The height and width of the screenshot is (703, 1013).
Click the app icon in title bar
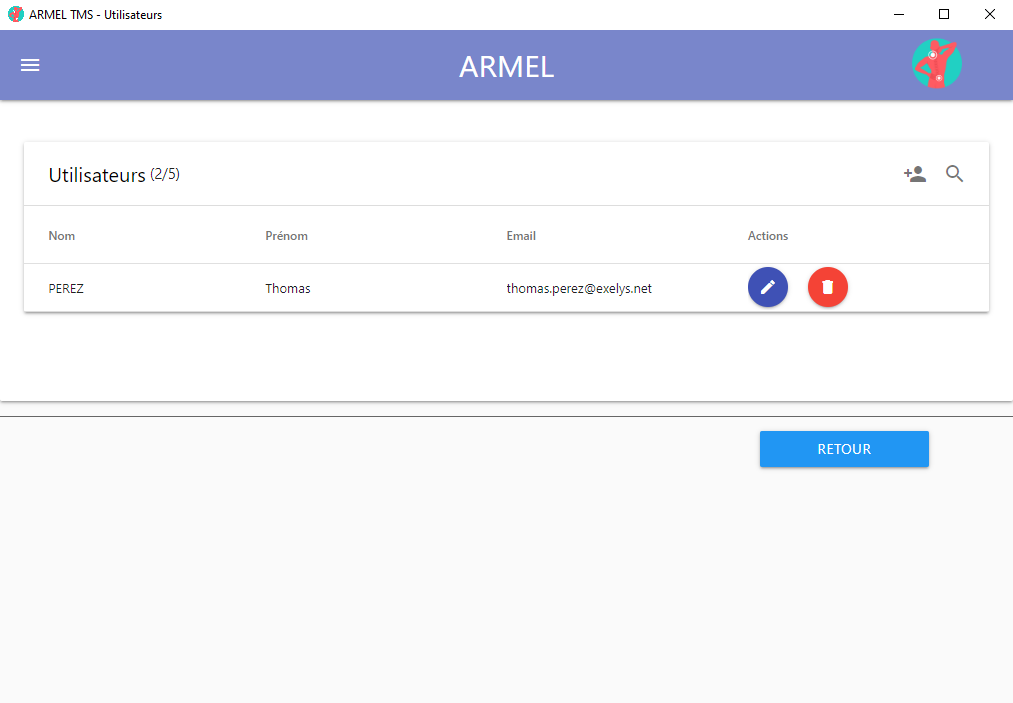click(x=15, y=15)
